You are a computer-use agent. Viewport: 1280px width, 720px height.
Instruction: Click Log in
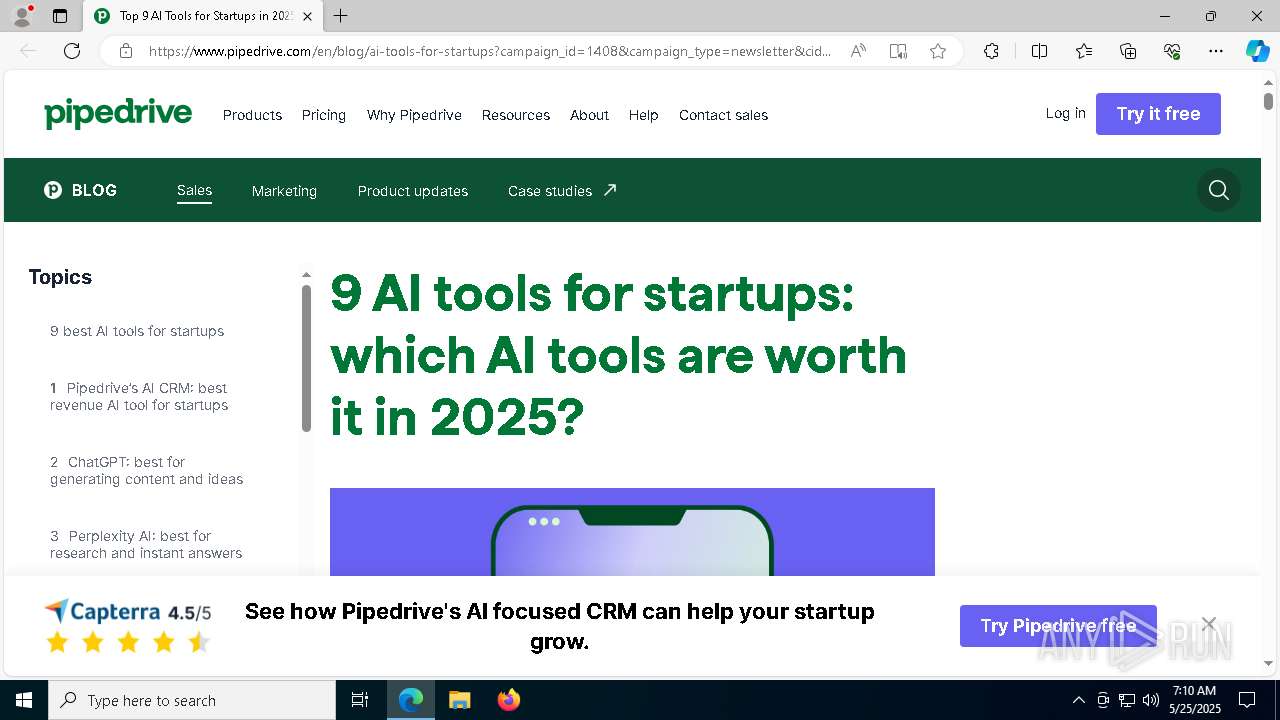tap(1065, 113)
